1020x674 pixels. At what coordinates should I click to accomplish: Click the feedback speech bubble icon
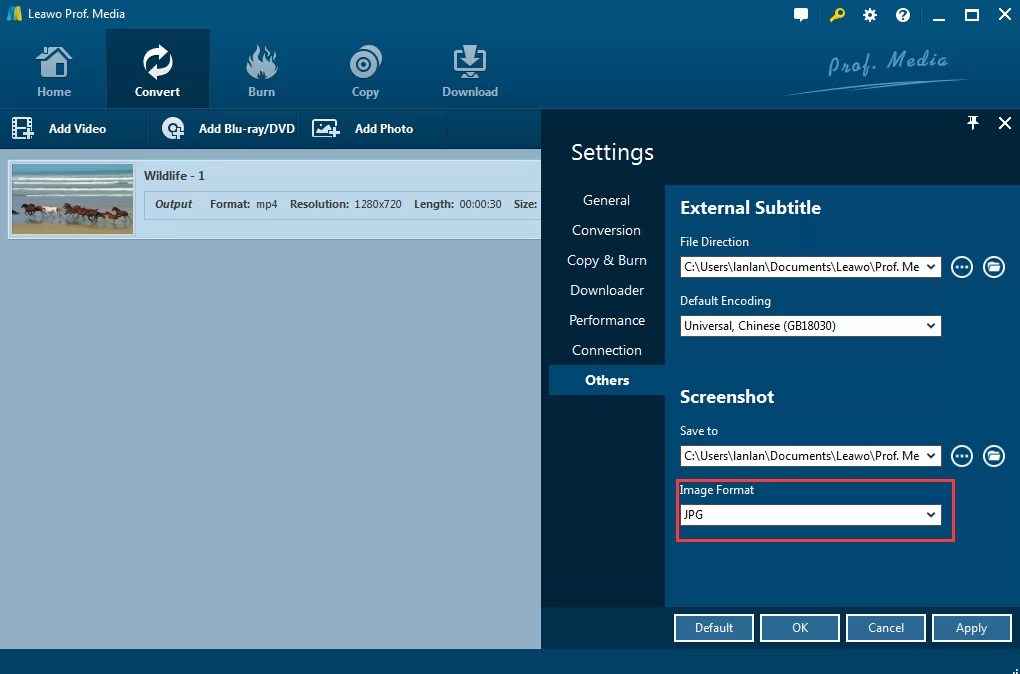coord(802,14)
